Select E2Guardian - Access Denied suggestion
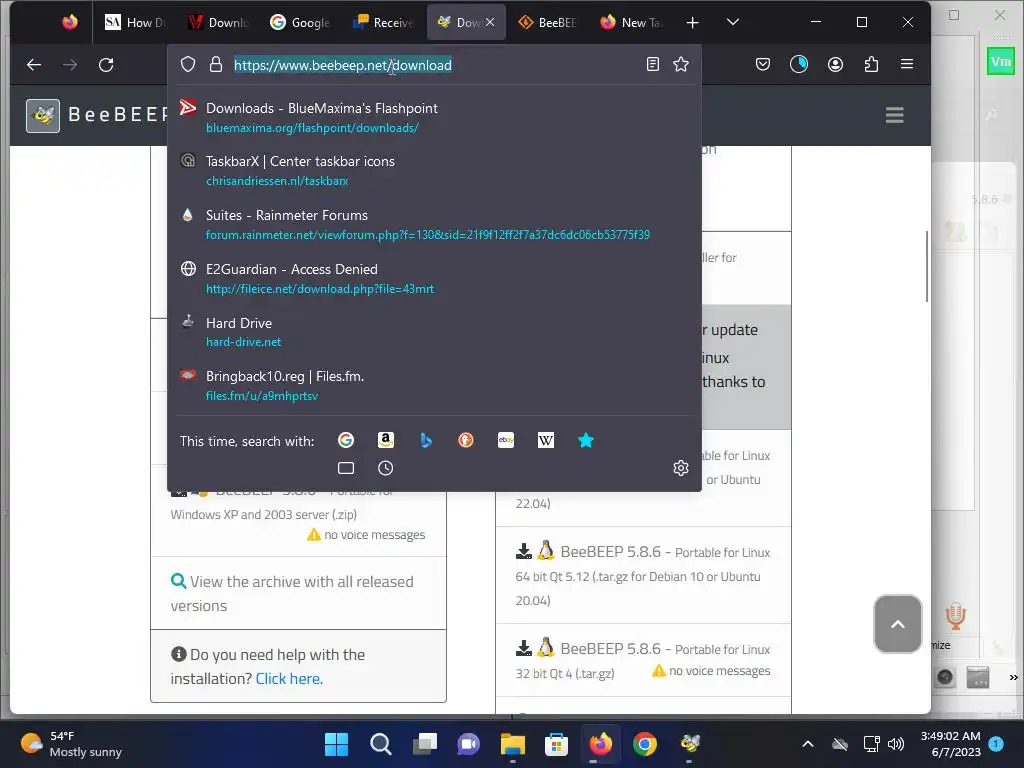The width and height of the screenshot is (1024, 768). 434,278
